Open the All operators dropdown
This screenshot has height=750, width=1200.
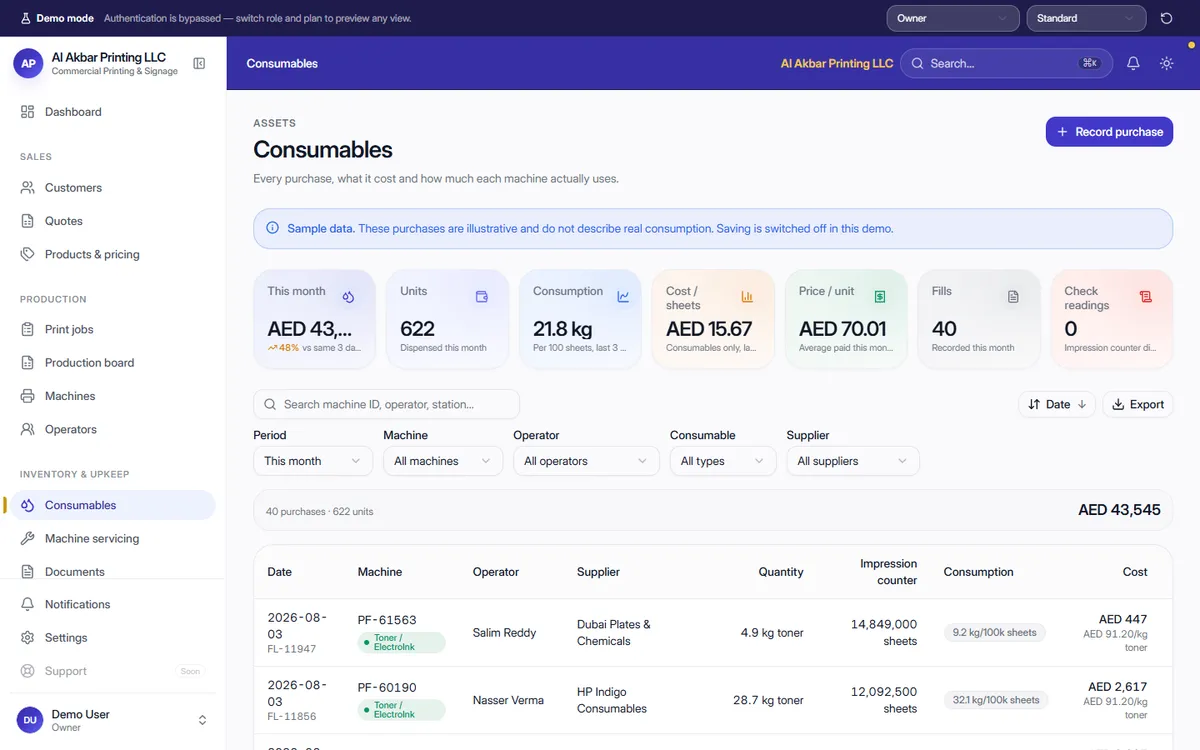586,461
